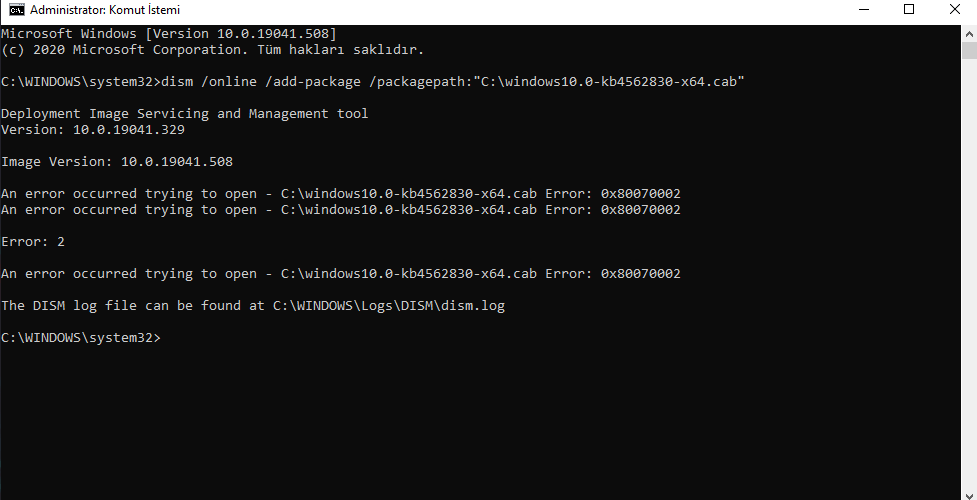The width and height of the screenshot is (977, 500).
Task: Maximize the command prompt window
Action: click(909, 10)
